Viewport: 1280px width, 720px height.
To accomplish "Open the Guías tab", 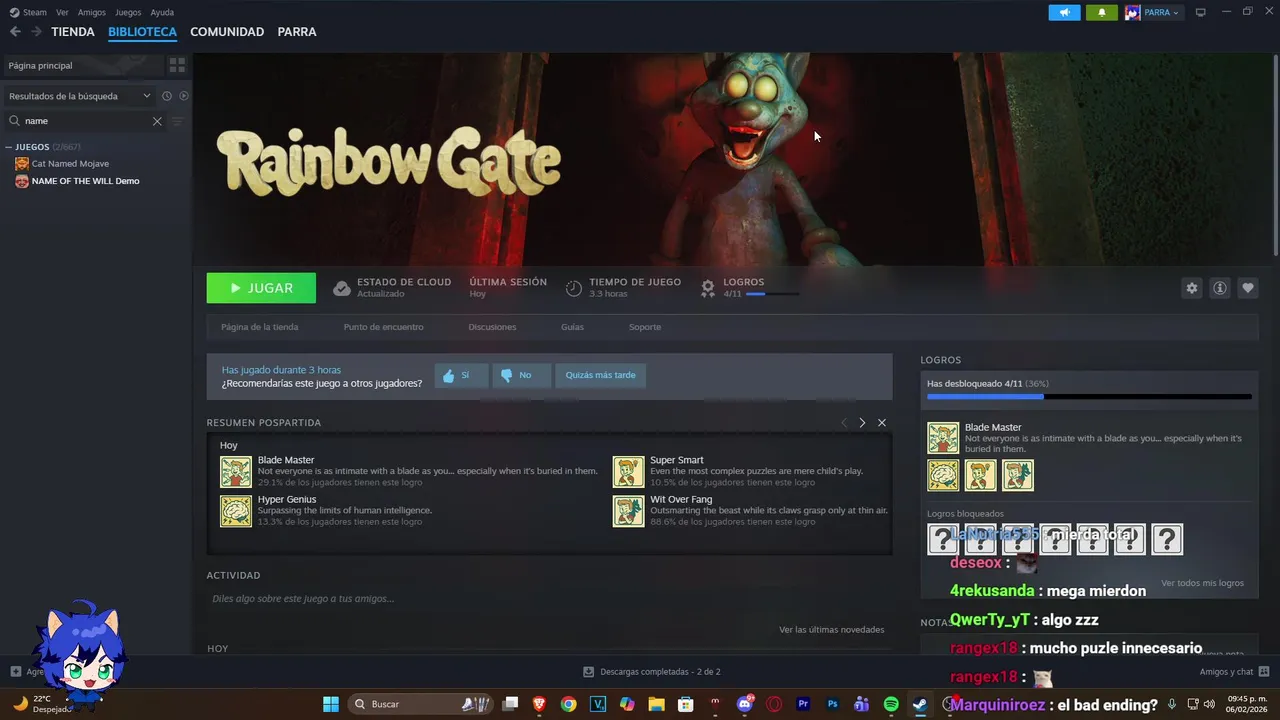I will [572, 327].
